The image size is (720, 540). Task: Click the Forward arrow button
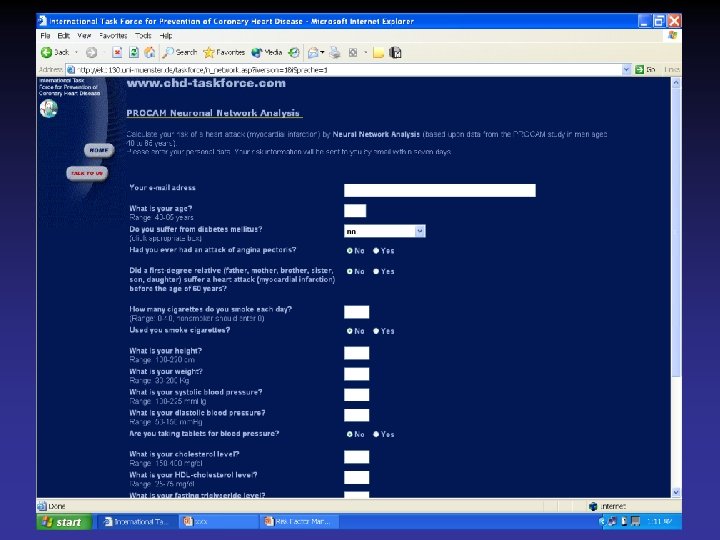(91, 53)
